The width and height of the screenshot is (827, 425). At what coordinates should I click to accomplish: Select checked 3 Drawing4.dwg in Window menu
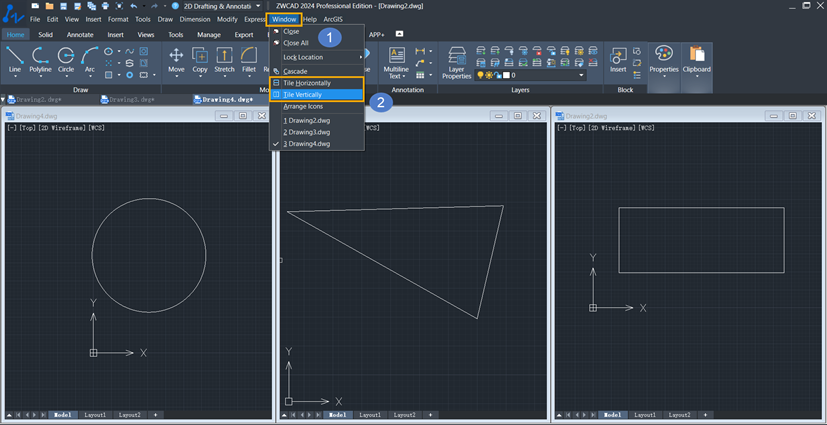pos(316,143)
